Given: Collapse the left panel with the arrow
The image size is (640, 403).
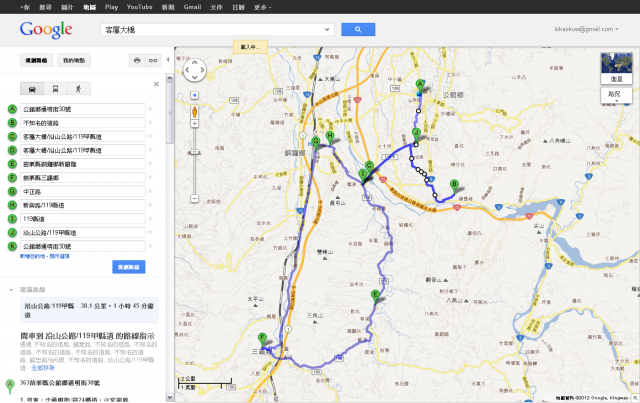Looking at the screenshot, I should click(x=168, y=60).
